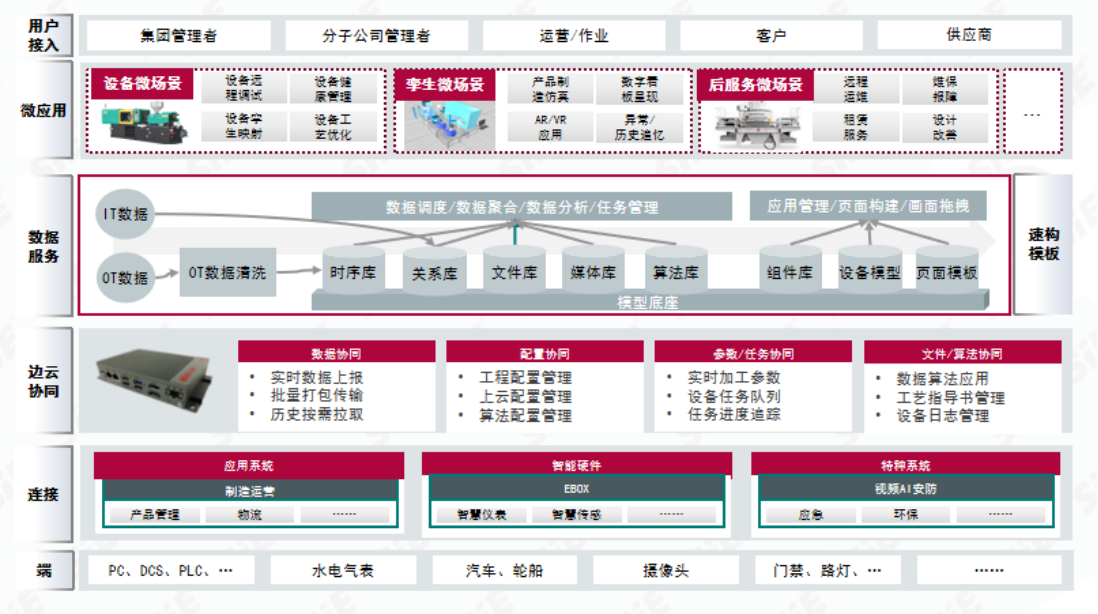This screenshot has width=1098, height=614.
Task: Open 远程运维 tile
Action: click(x=856, y=89)
